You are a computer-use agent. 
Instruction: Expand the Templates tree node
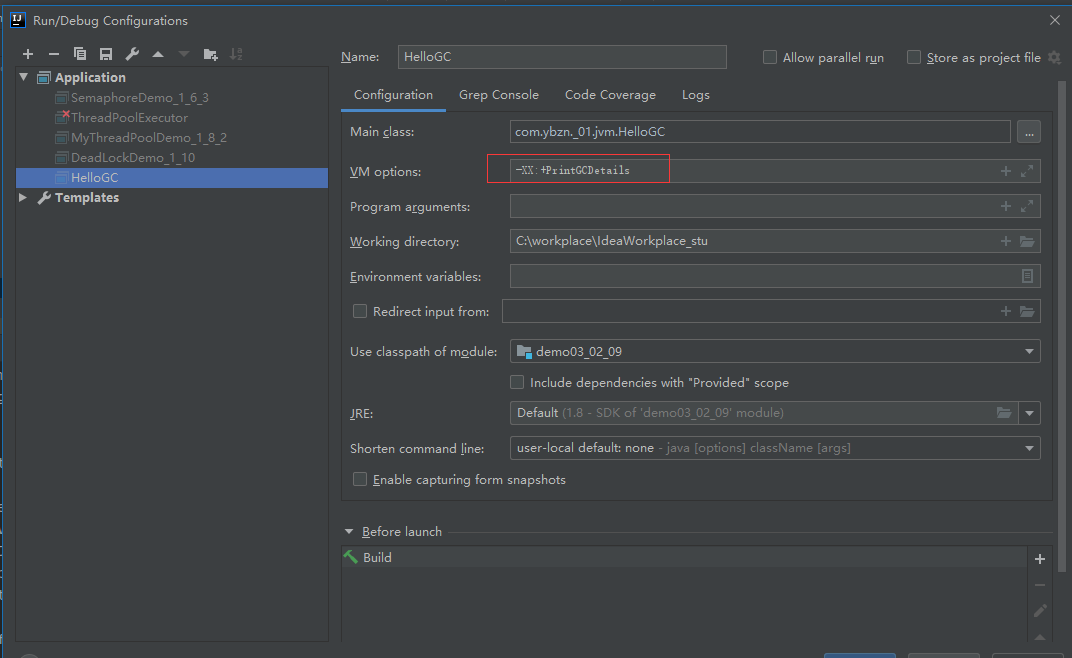tap(23, 197)
